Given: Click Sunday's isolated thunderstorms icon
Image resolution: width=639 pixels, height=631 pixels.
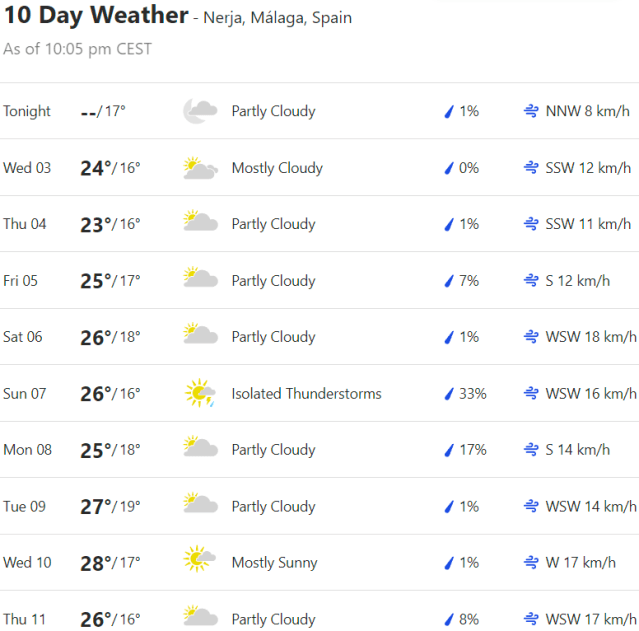Looking at the screenshot, I should pos(200,394).
